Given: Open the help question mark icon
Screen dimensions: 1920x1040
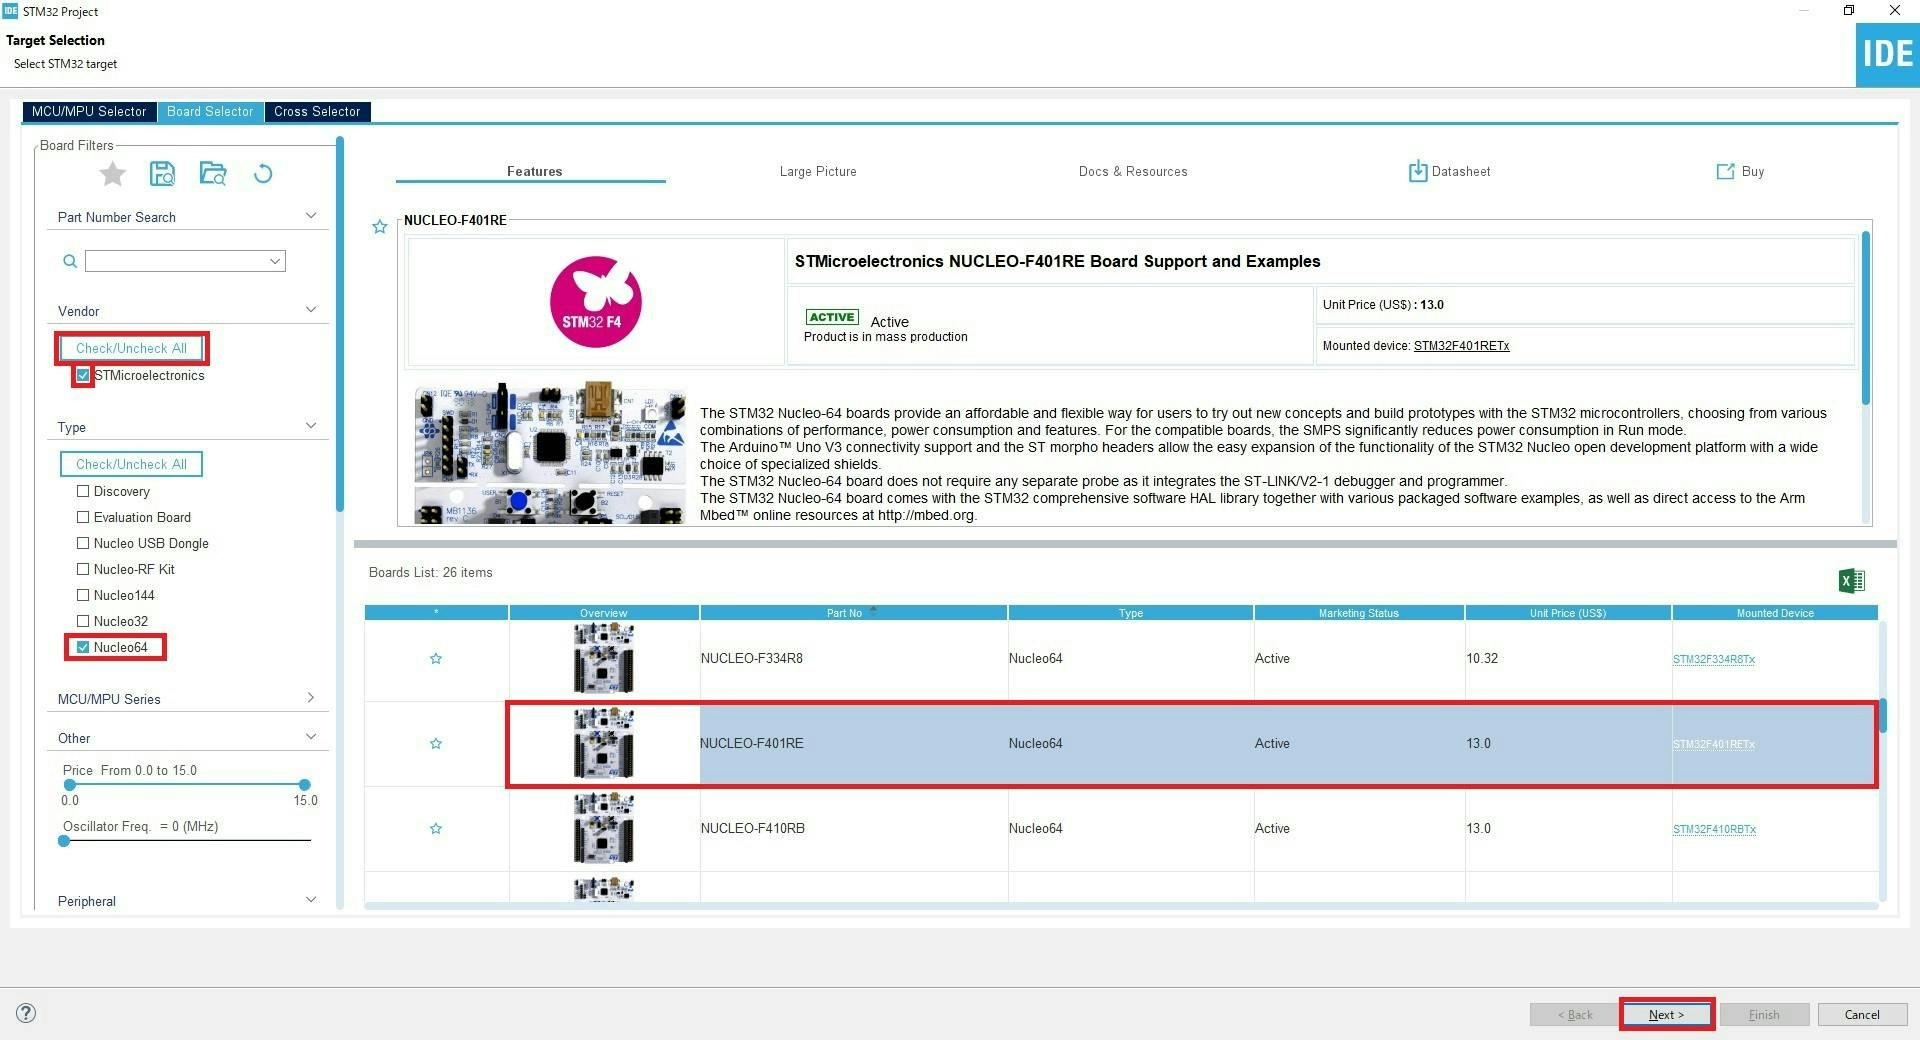Looking at the screenshot, I should coord(26,1013).
